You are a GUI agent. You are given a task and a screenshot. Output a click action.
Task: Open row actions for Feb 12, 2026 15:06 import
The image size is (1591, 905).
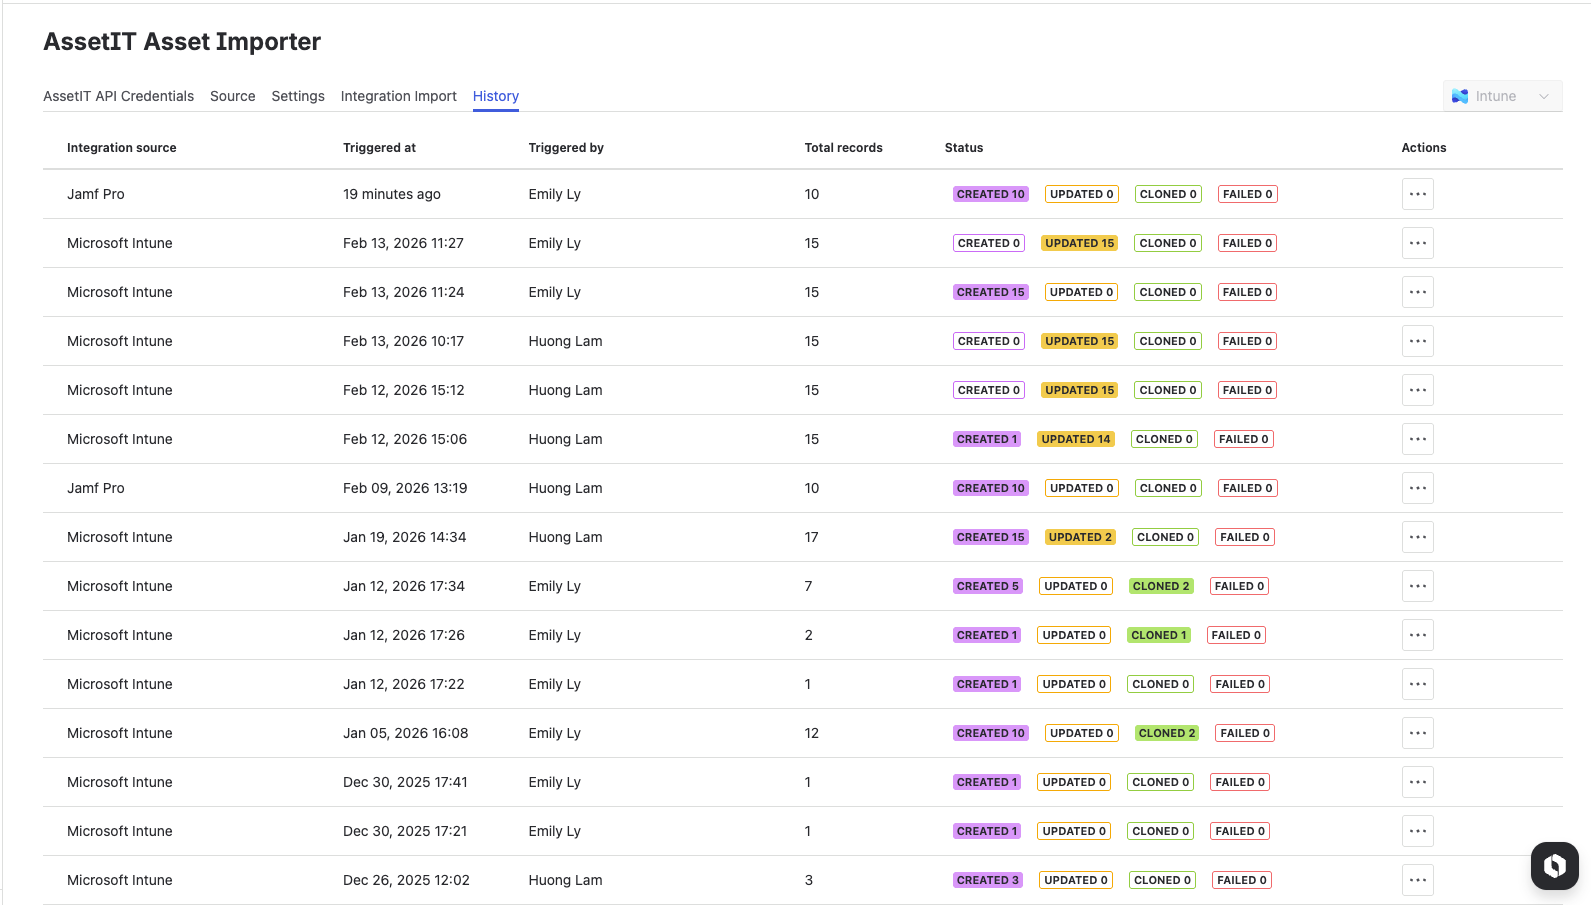pyautogui.click(x=1417, y=439)
